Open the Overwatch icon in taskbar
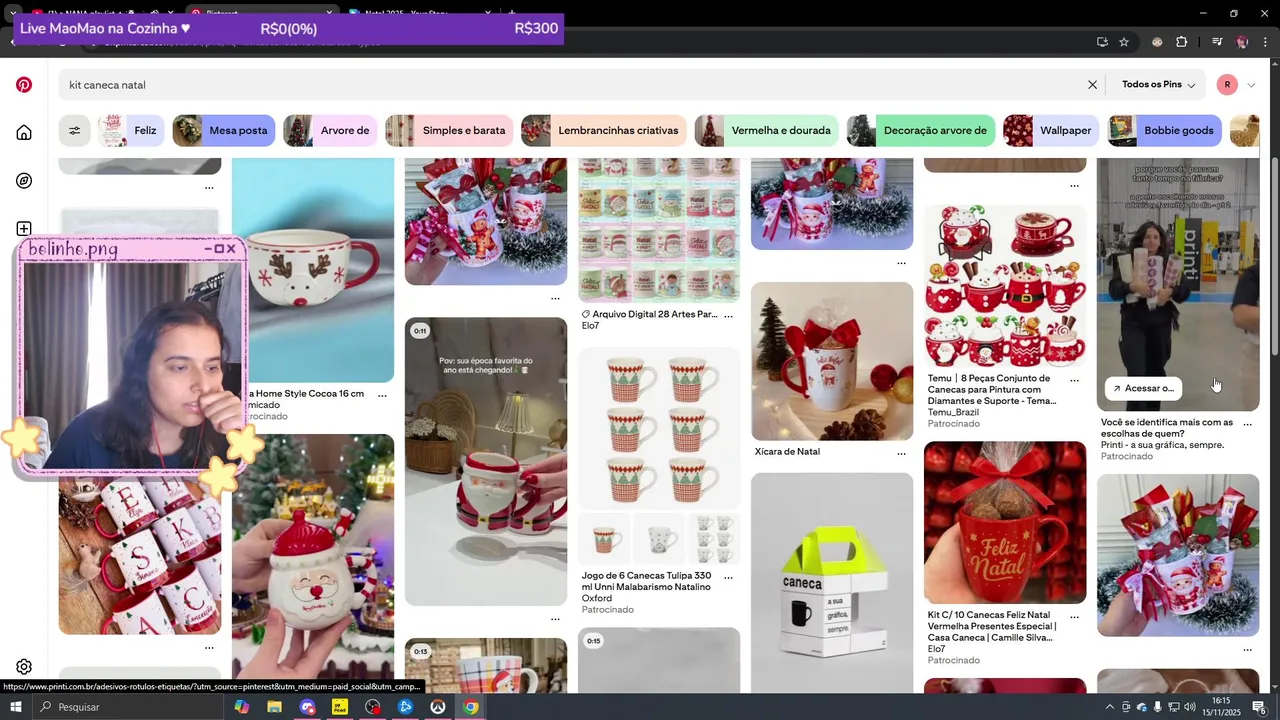This screenshot has width=1280, height=720. (438, 707)
